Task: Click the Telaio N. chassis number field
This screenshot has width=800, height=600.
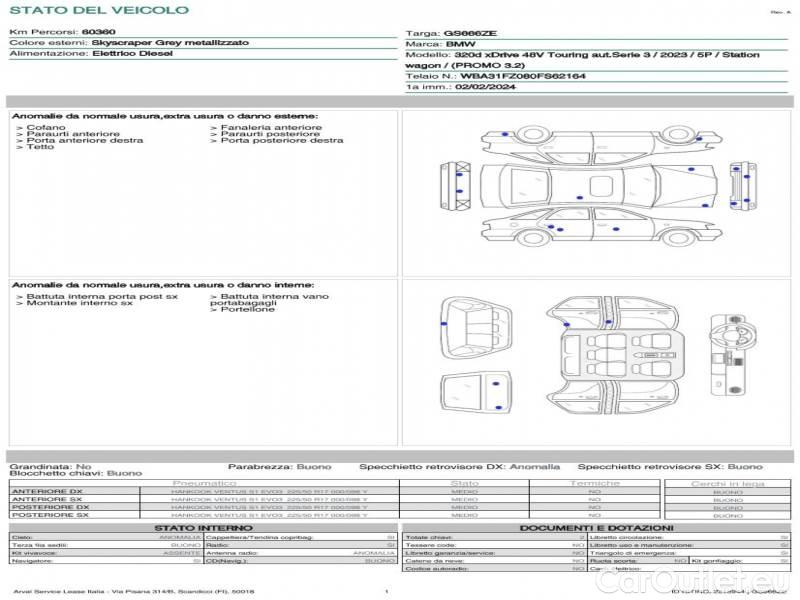Action: [496, 75]
